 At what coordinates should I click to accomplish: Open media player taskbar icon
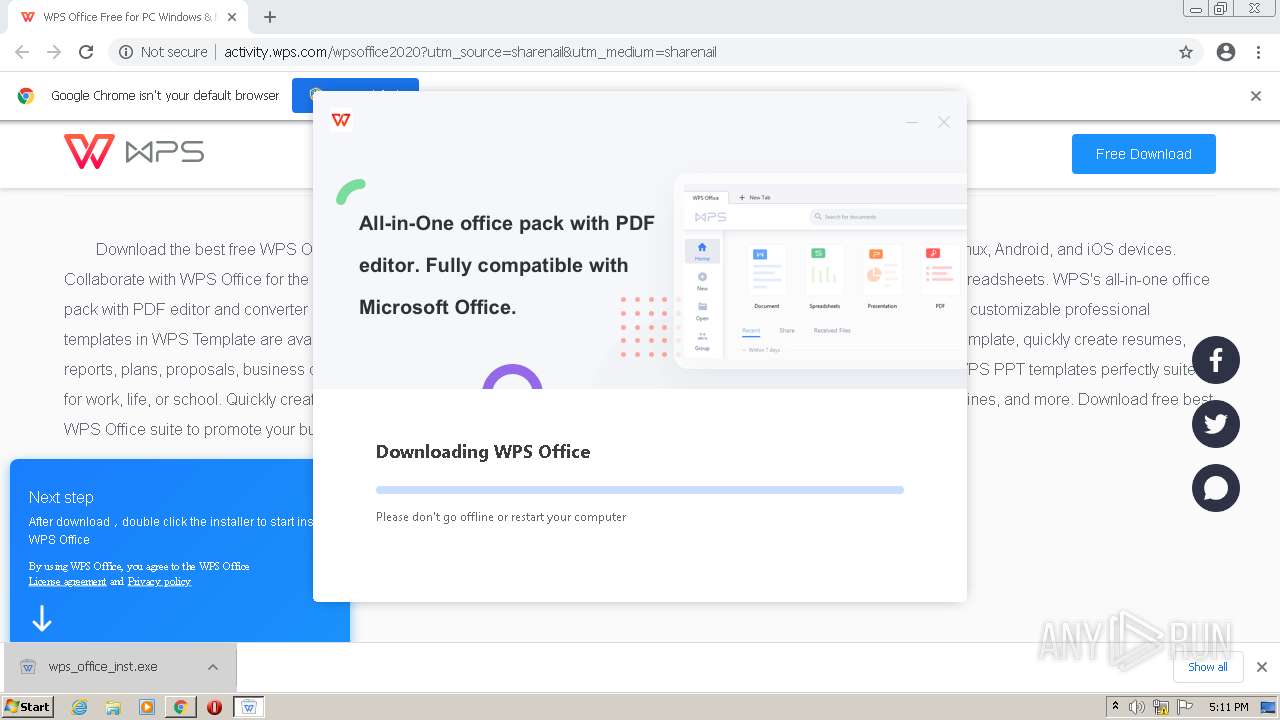point(147,707)
